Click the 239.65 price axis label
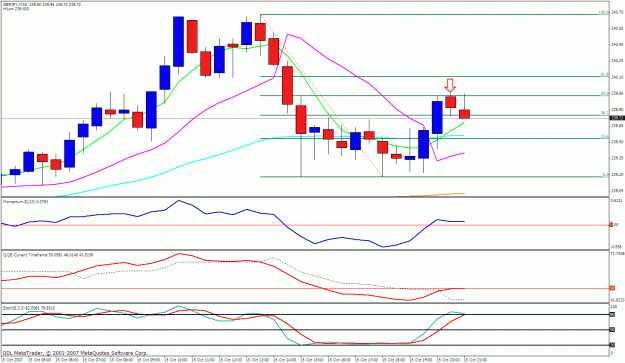Viewport: 625px width, 363px height. point(617,126)
